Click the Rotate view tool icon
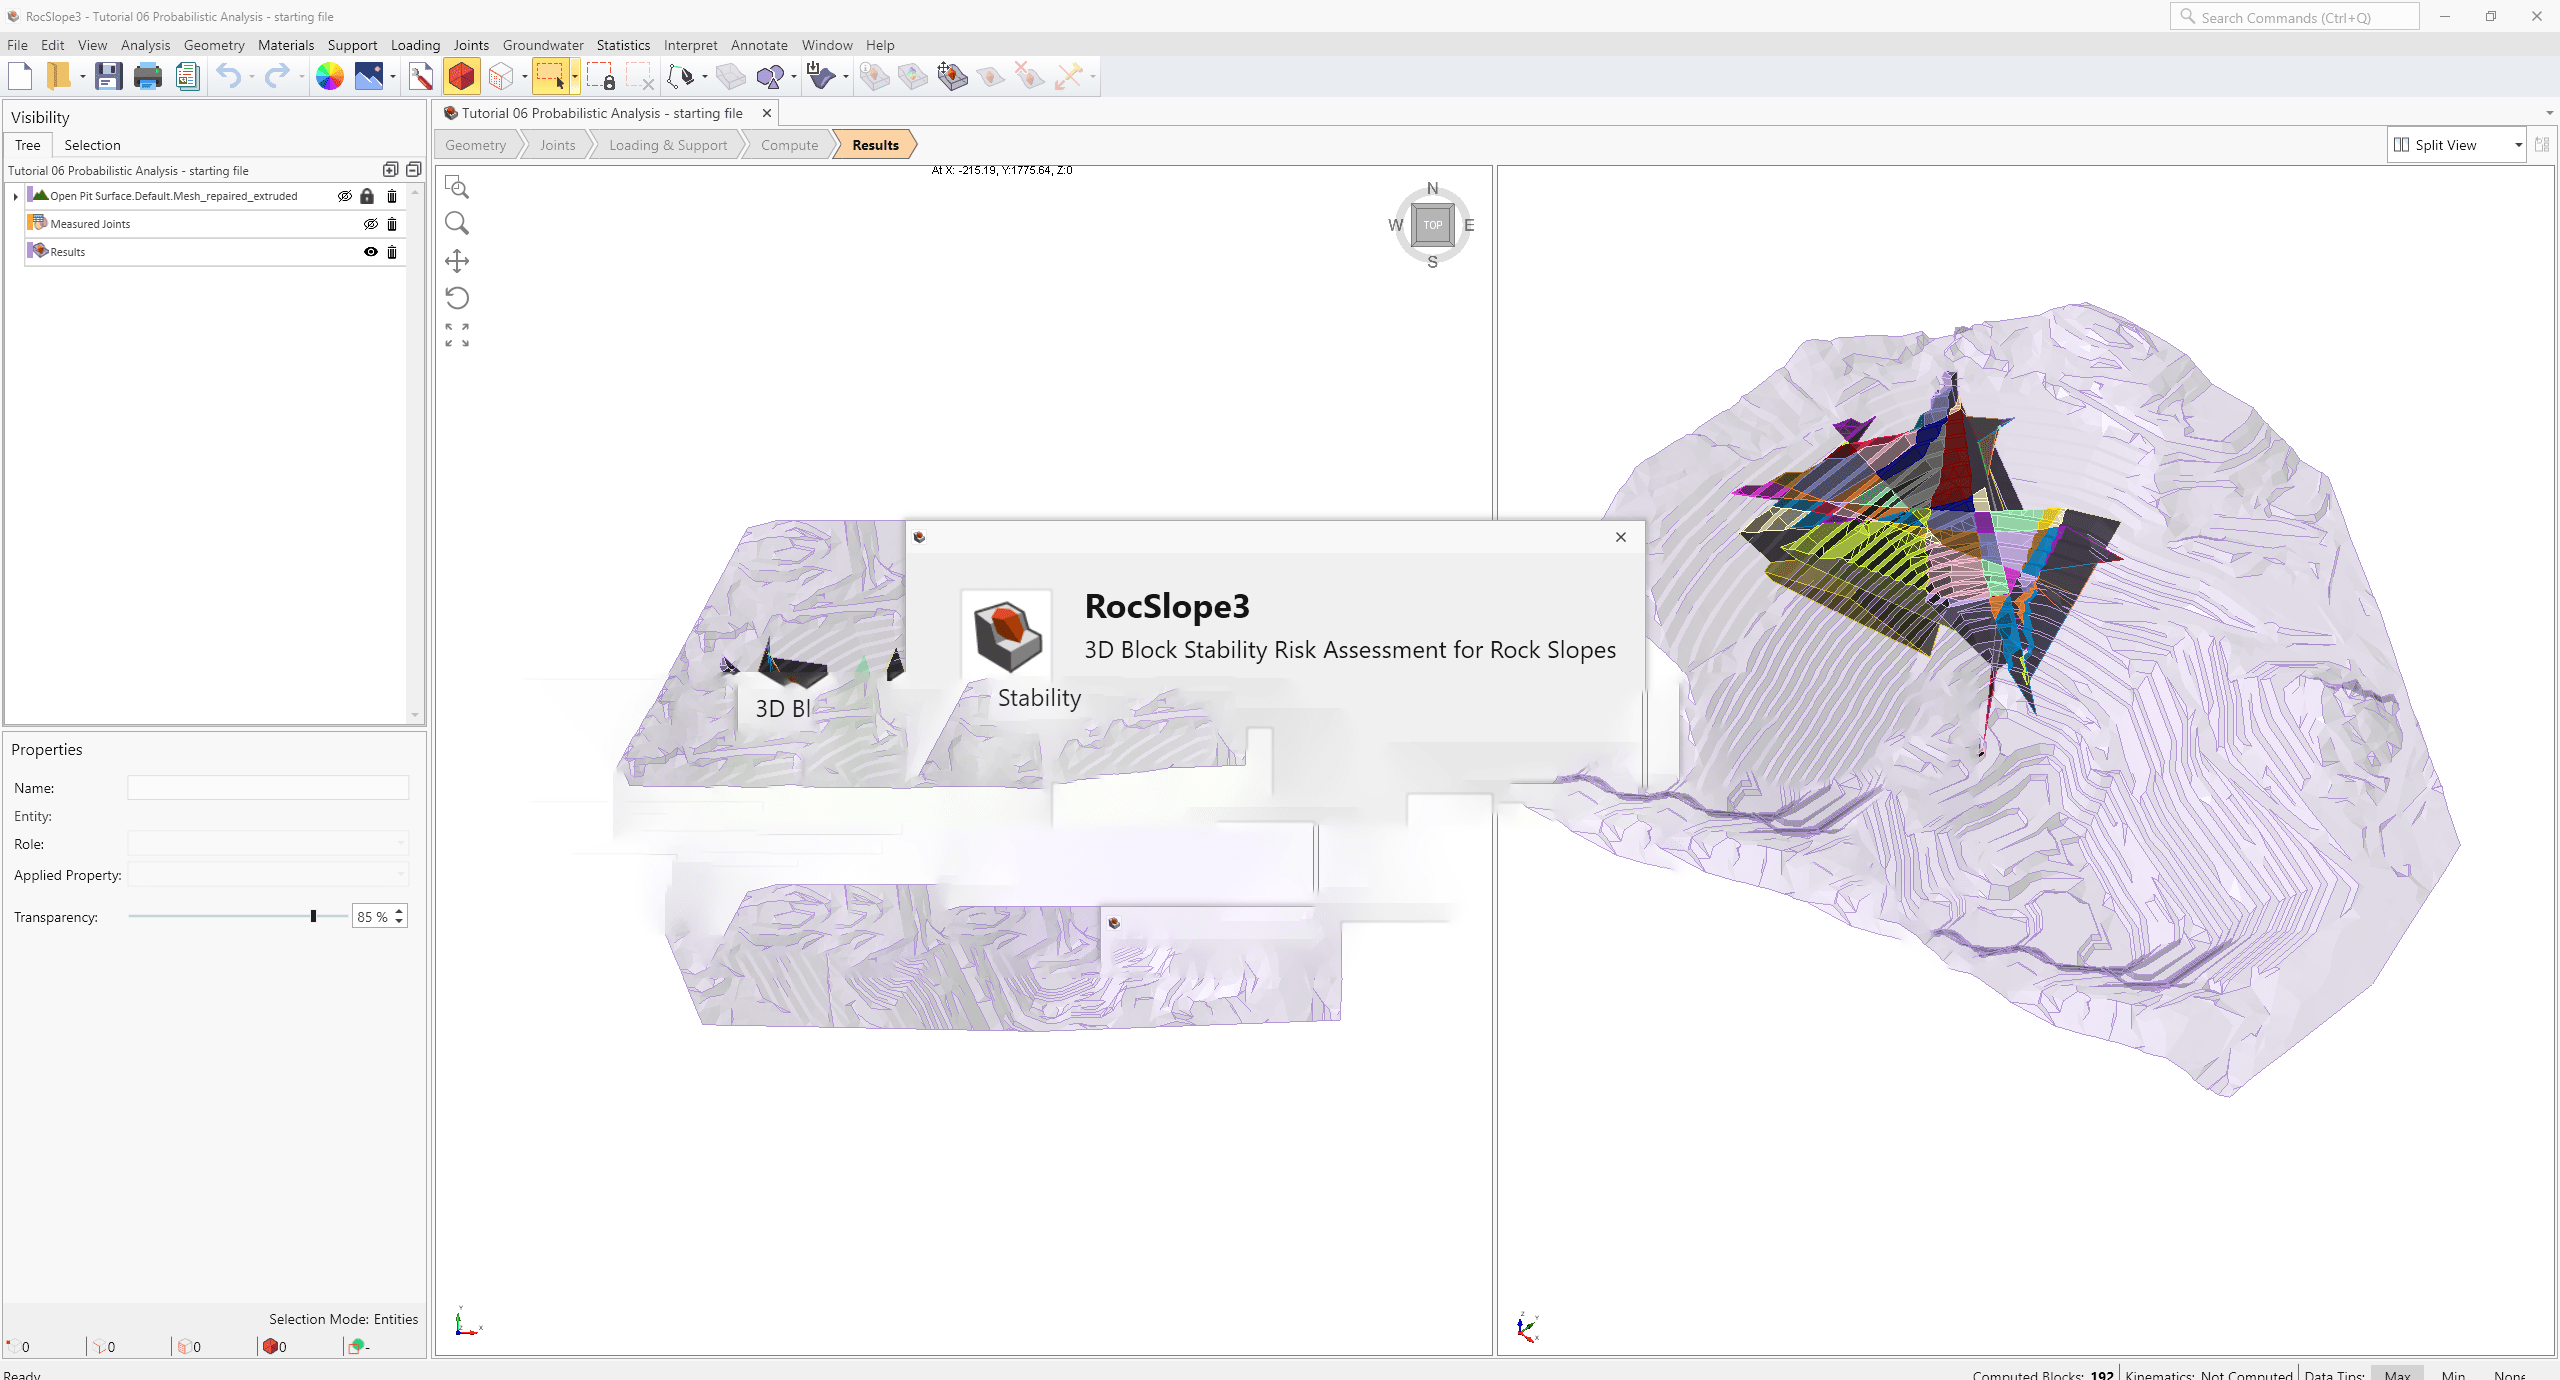Image resolution: width=2560 pixels, height=1380 pixels. click(x=457, y=298)
